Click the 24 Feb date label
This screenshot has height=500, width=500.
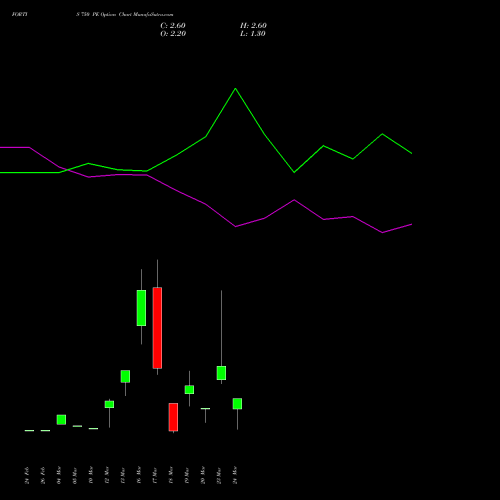tap(27, 475)
